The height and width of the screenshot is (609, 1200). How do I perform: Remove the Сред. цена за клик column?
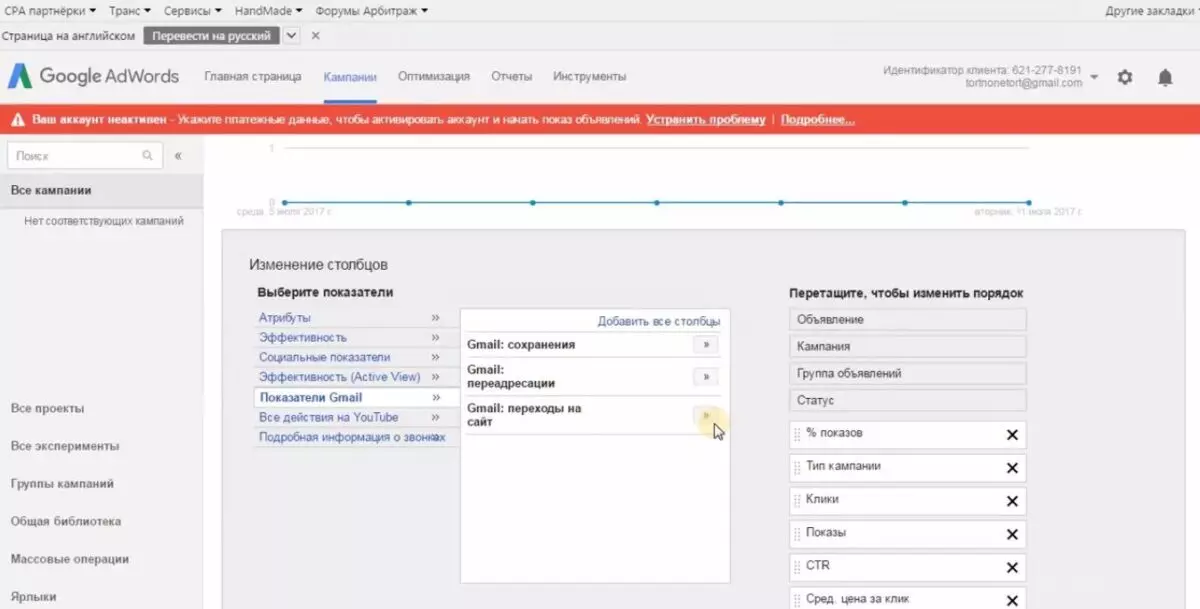1012,600
